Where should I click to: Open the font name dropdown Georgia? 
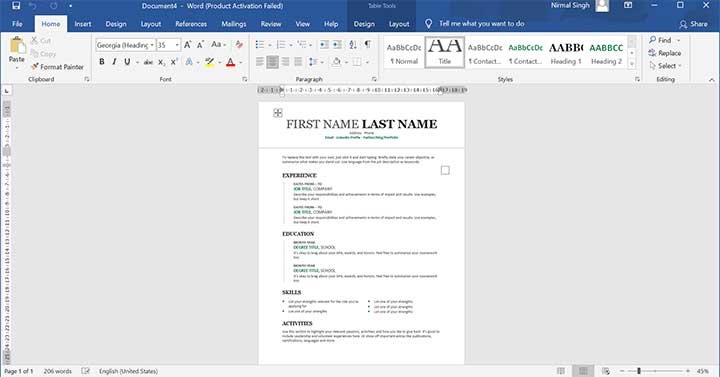coord(152,45)
